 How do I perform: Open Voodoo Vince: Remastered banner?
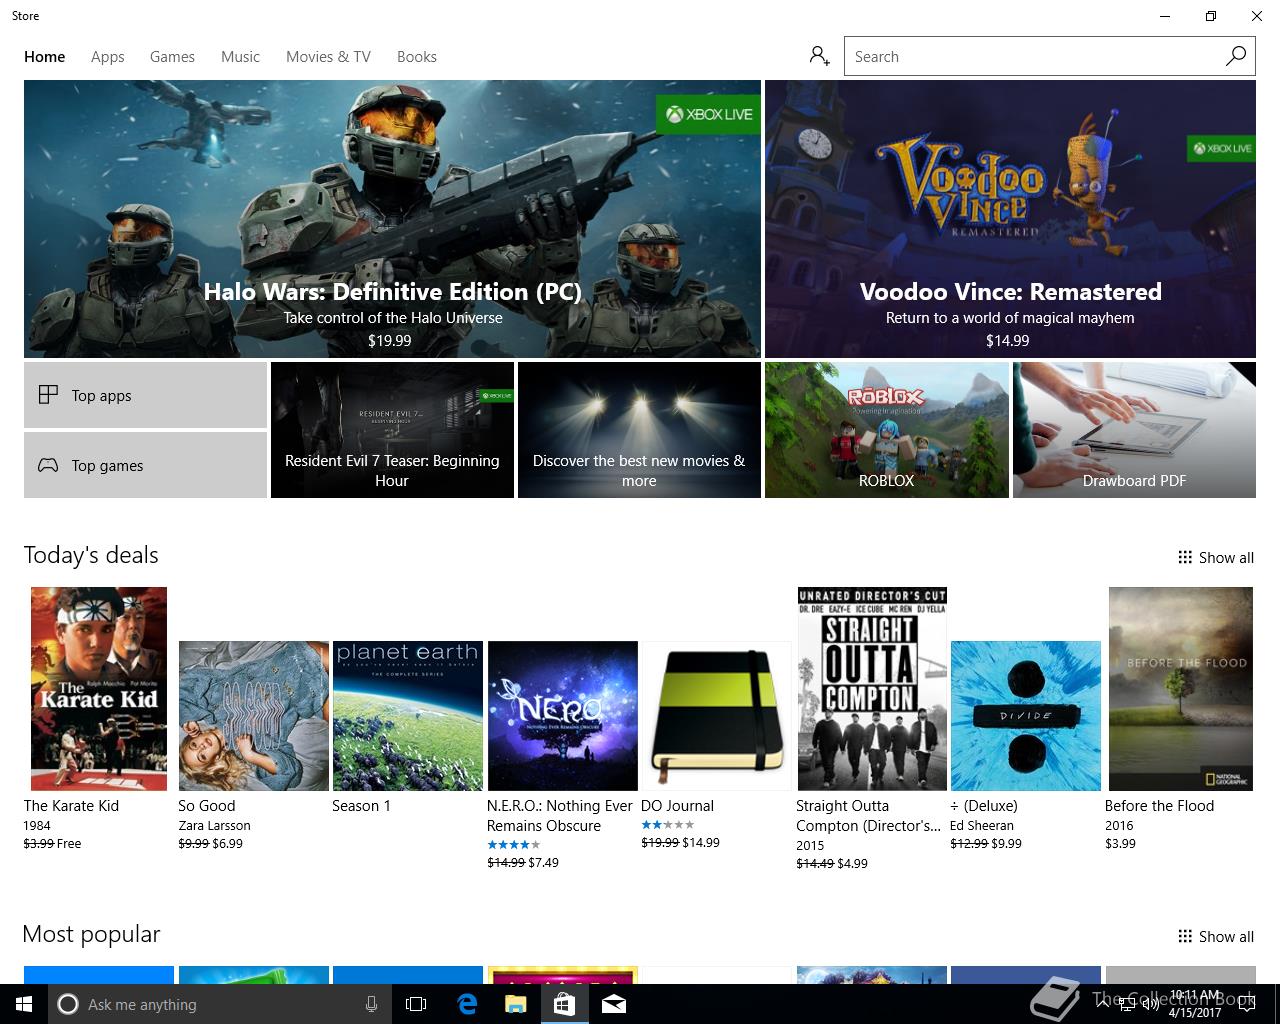click(1010, 219)
